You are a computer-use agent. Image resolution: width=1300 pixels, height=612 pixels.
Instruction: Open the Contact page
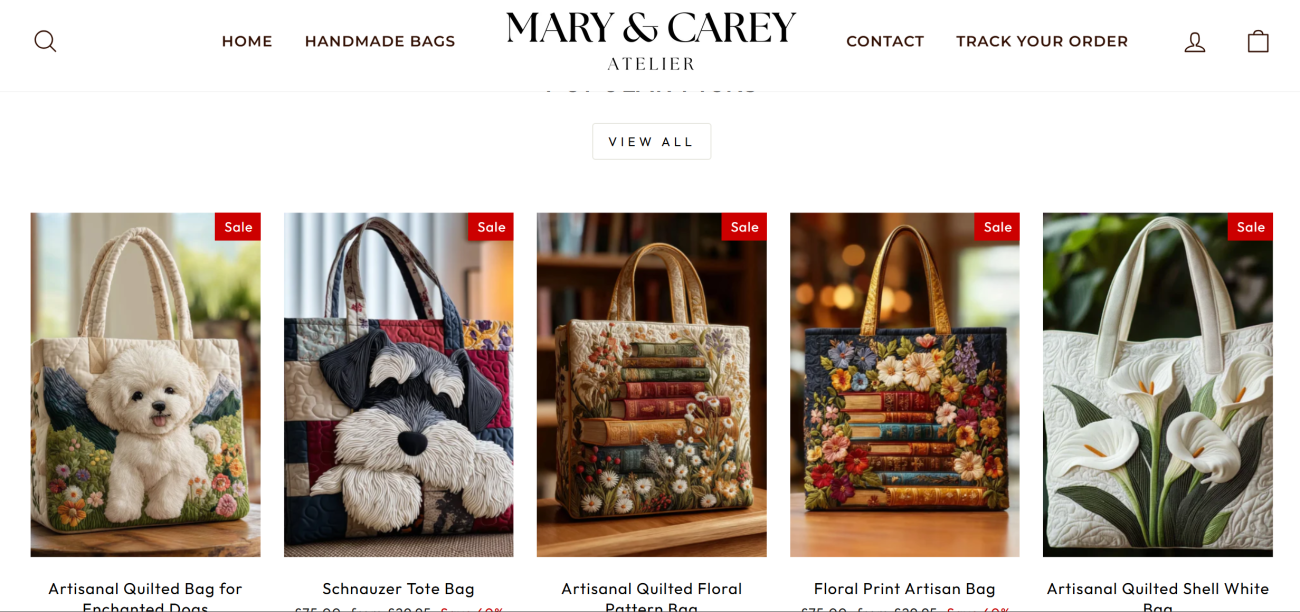click(x=885, y=41)
